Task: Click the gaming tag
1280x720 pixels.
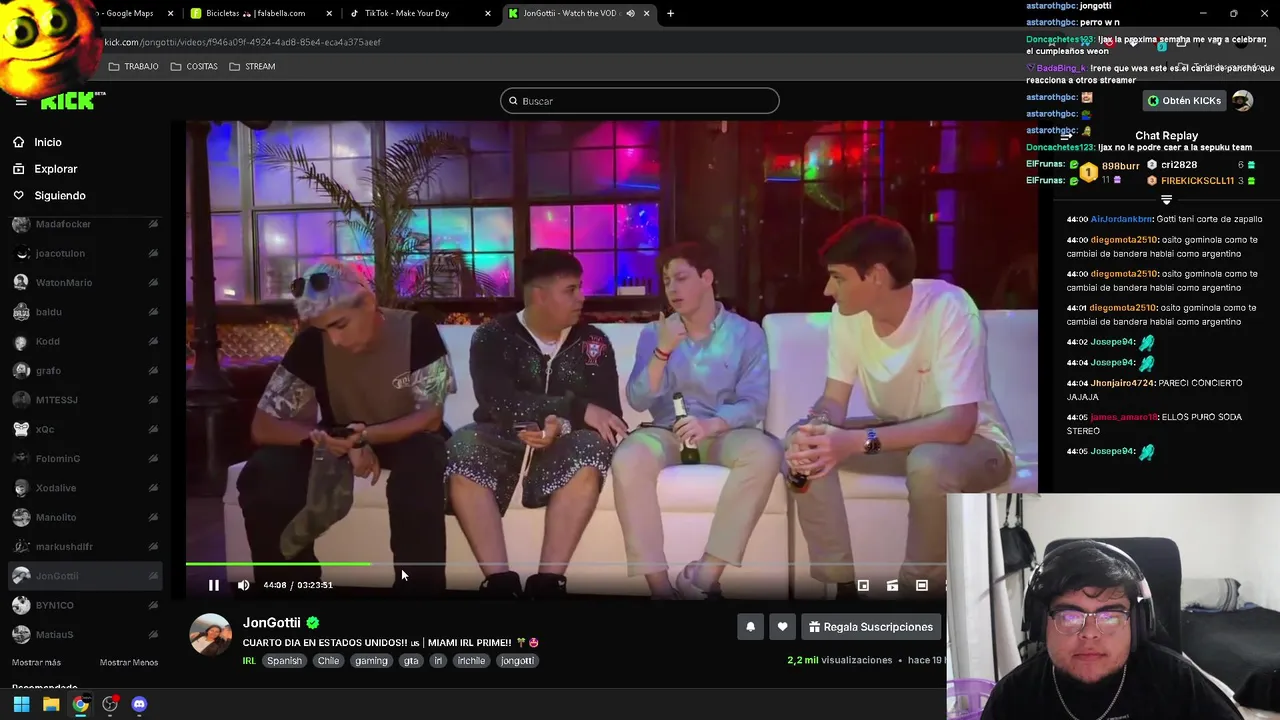Action: coord(371,661)
